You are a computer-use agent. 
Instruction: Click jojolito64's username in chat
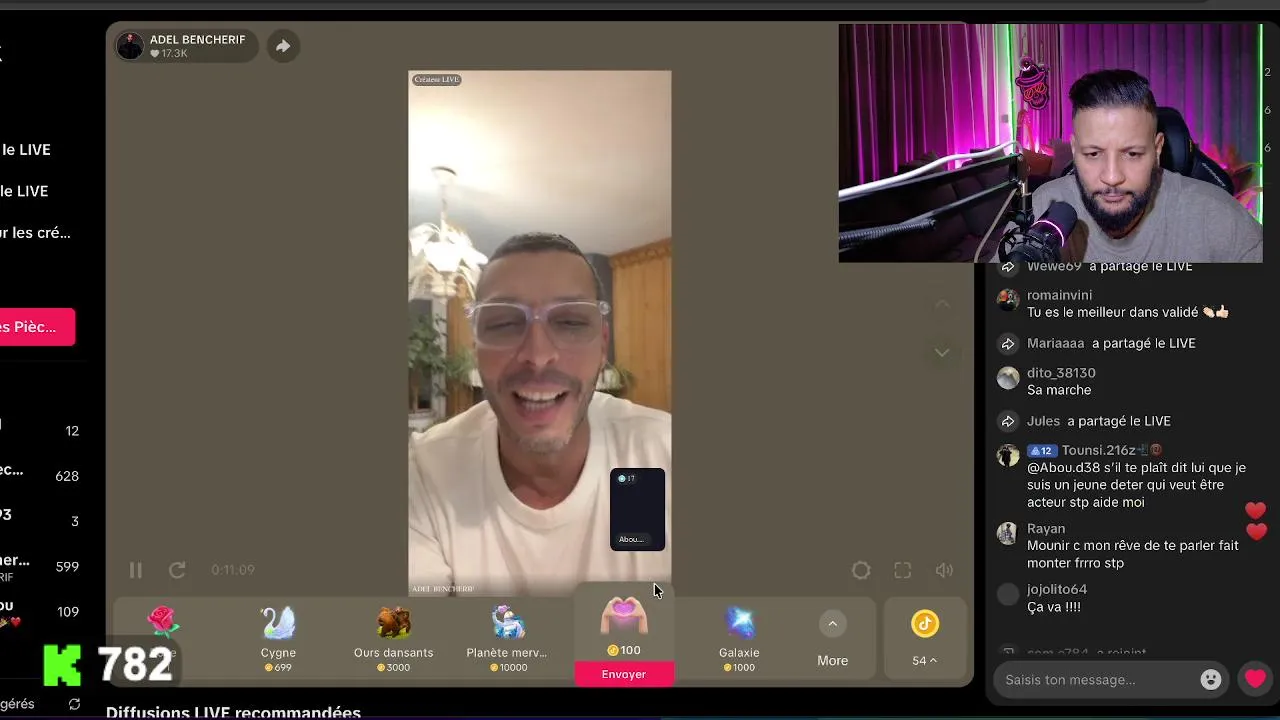point(1057,590)
